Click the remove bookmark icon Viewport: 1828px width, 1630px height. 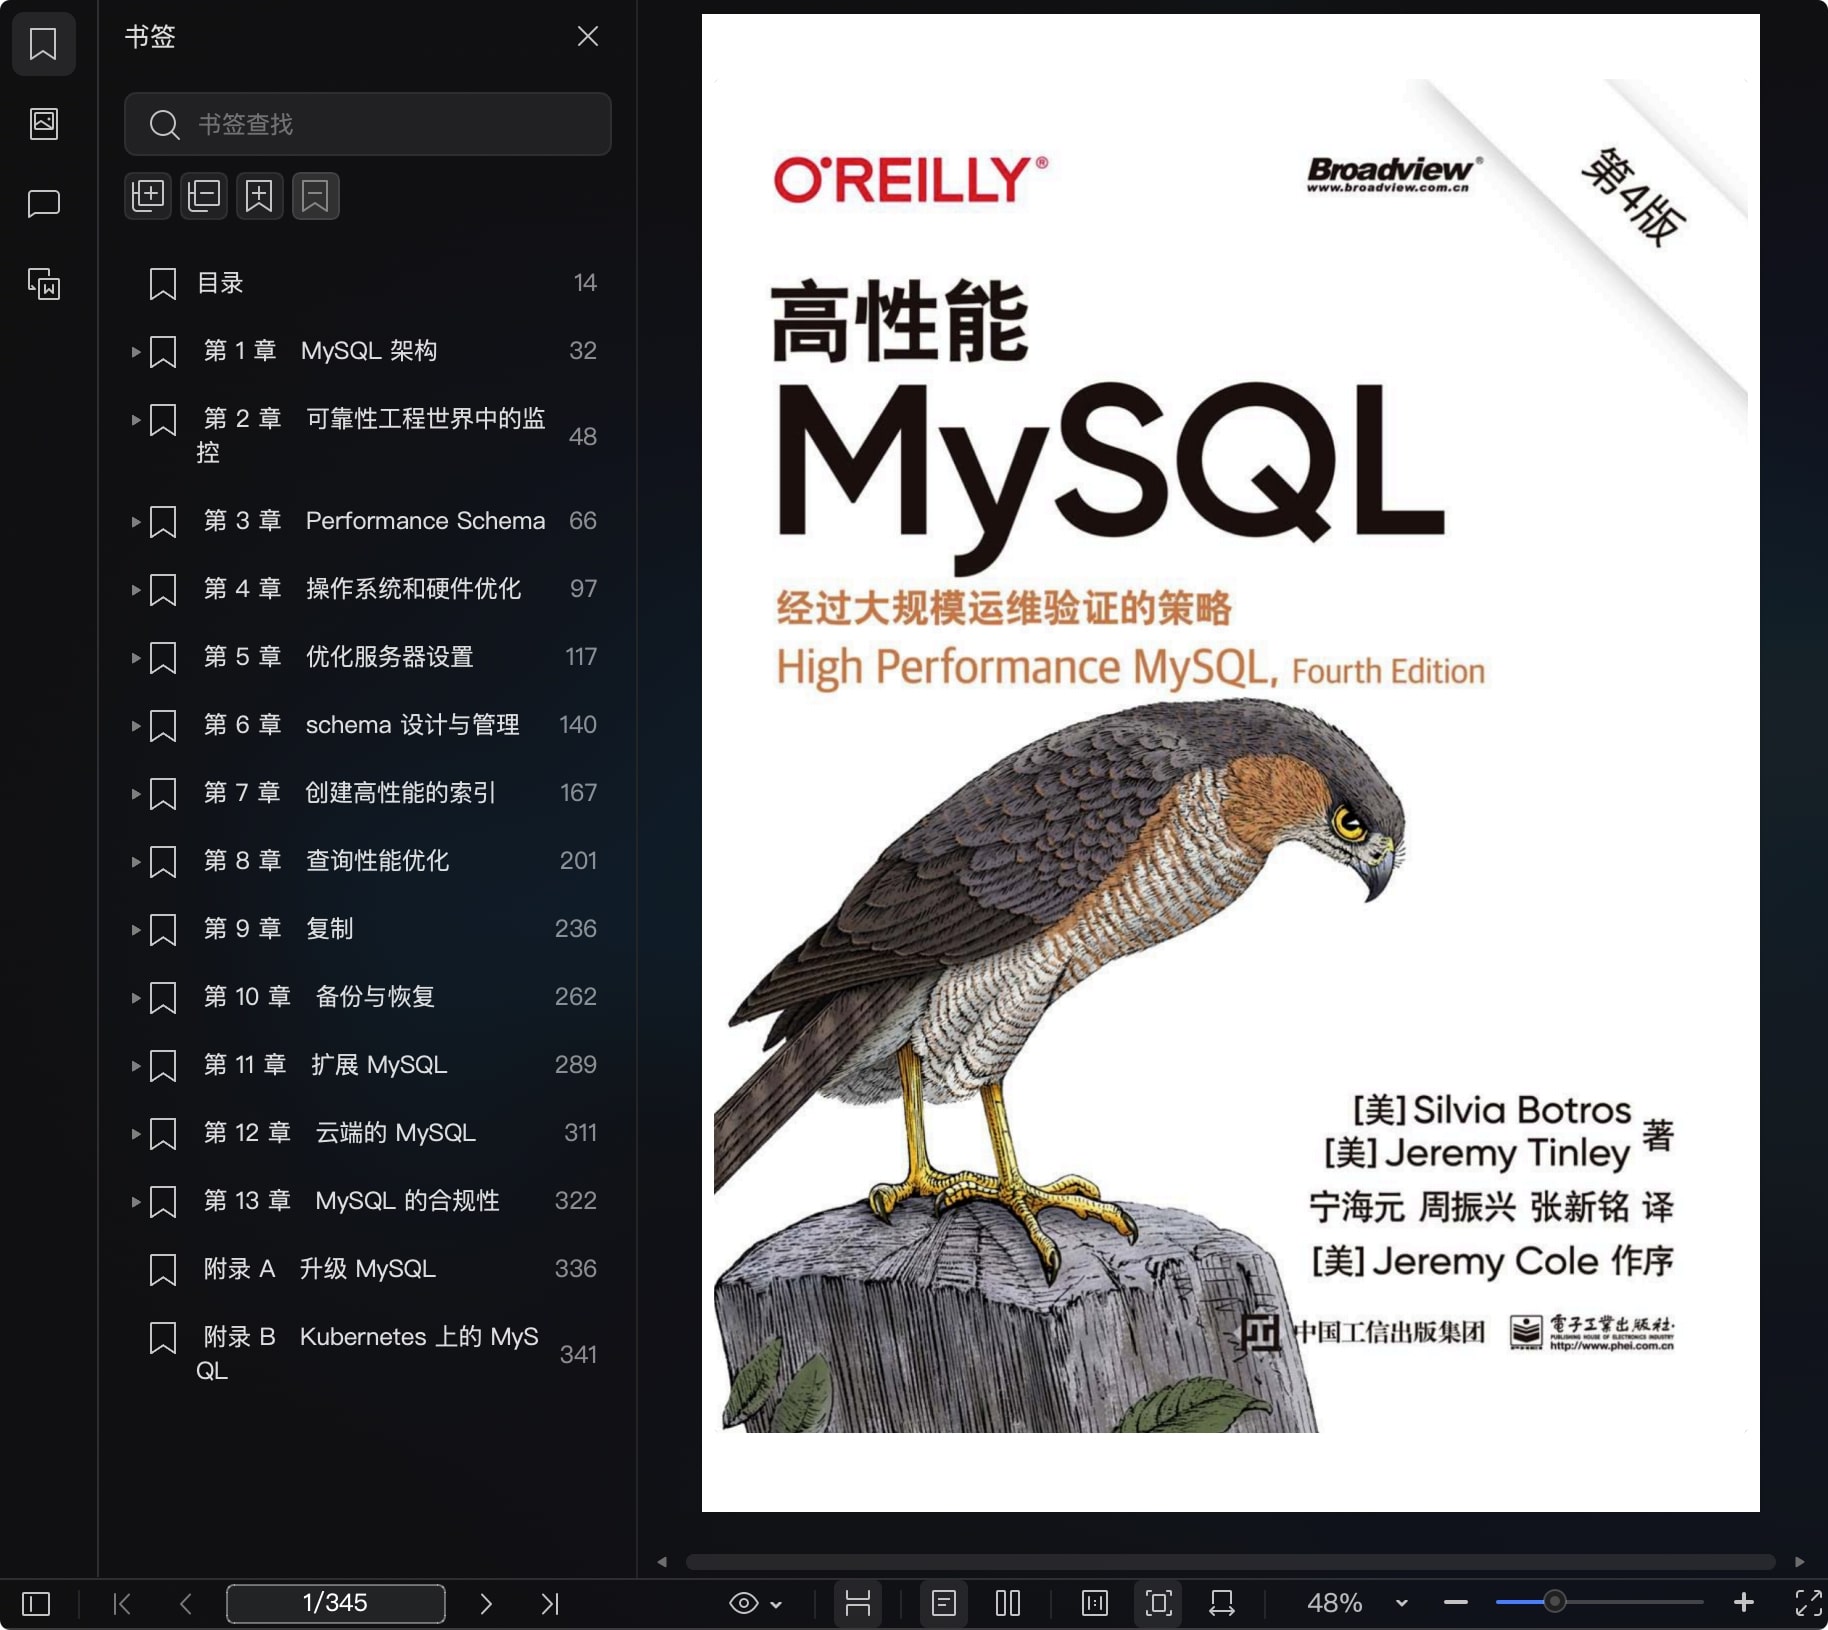point(316,195)
